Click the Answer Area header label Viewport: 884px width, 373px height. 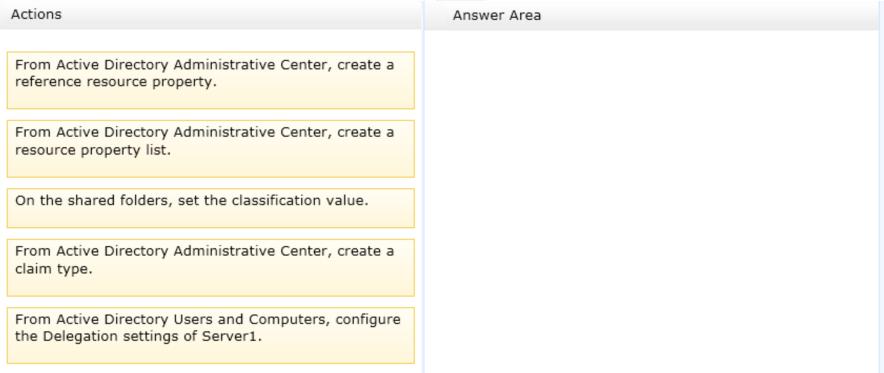(x=497, y=16)
